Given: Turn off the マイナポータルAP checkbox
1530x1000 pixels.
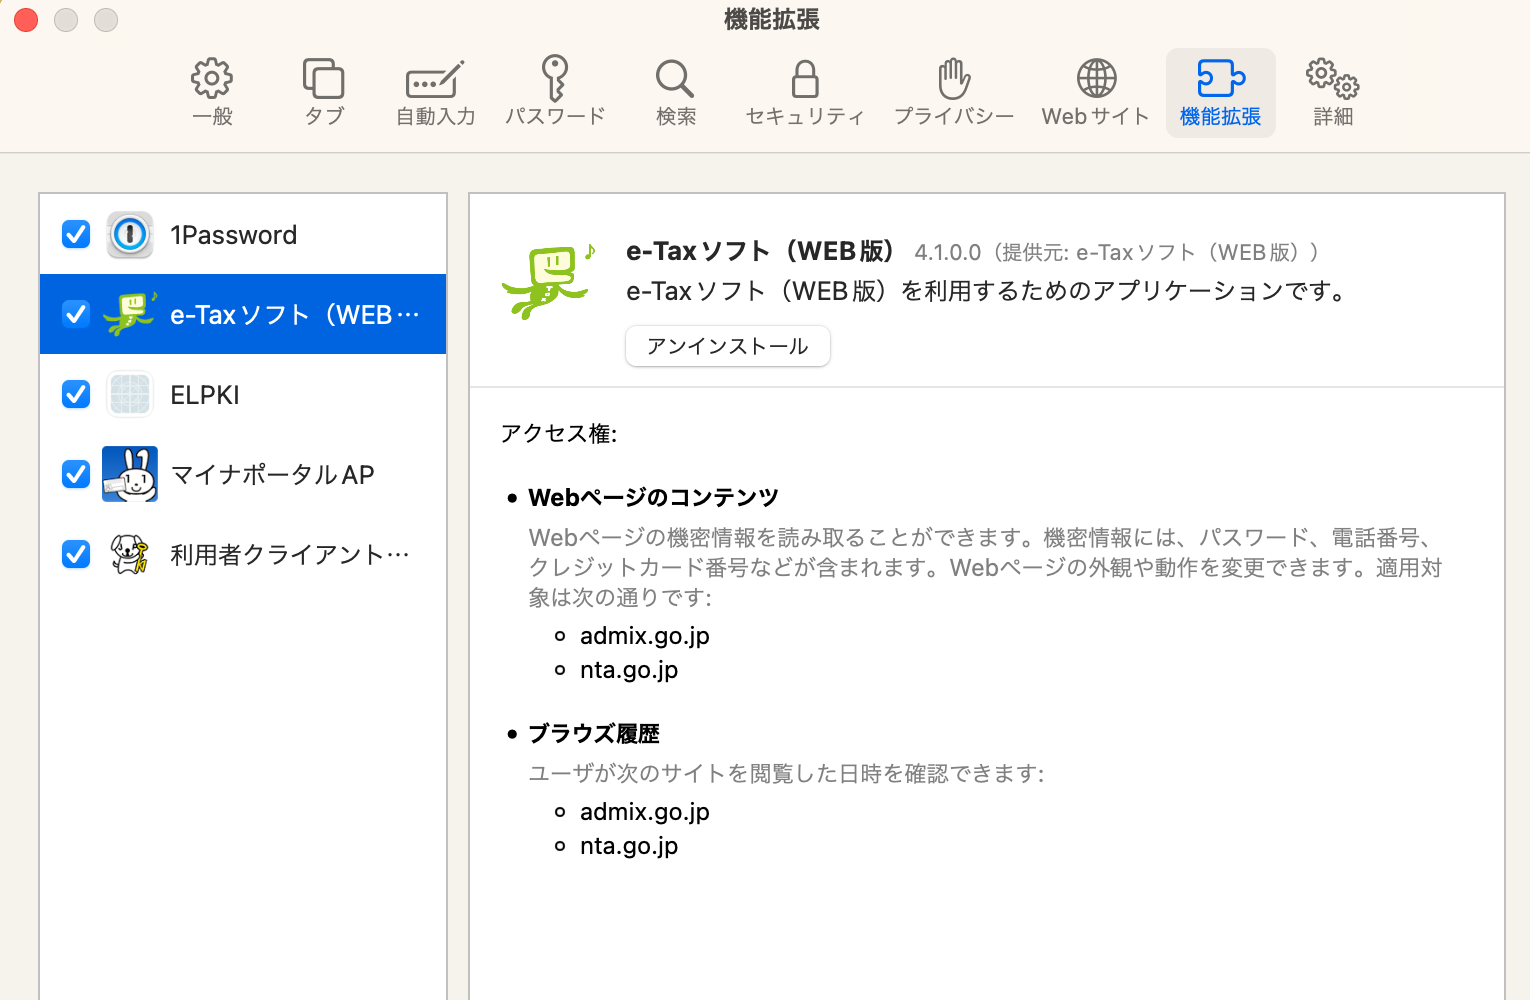Looking at the screenshot, I should pyautogui.click(x=76, y=474).
